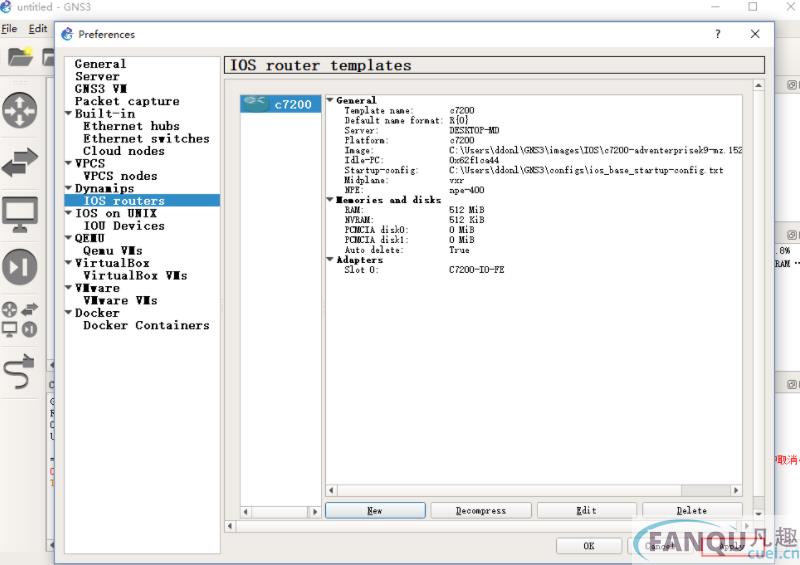The width and height of the screenshot is (800, 565).
Task: Select Ethernet hubs page
Action: coord(131,126)
